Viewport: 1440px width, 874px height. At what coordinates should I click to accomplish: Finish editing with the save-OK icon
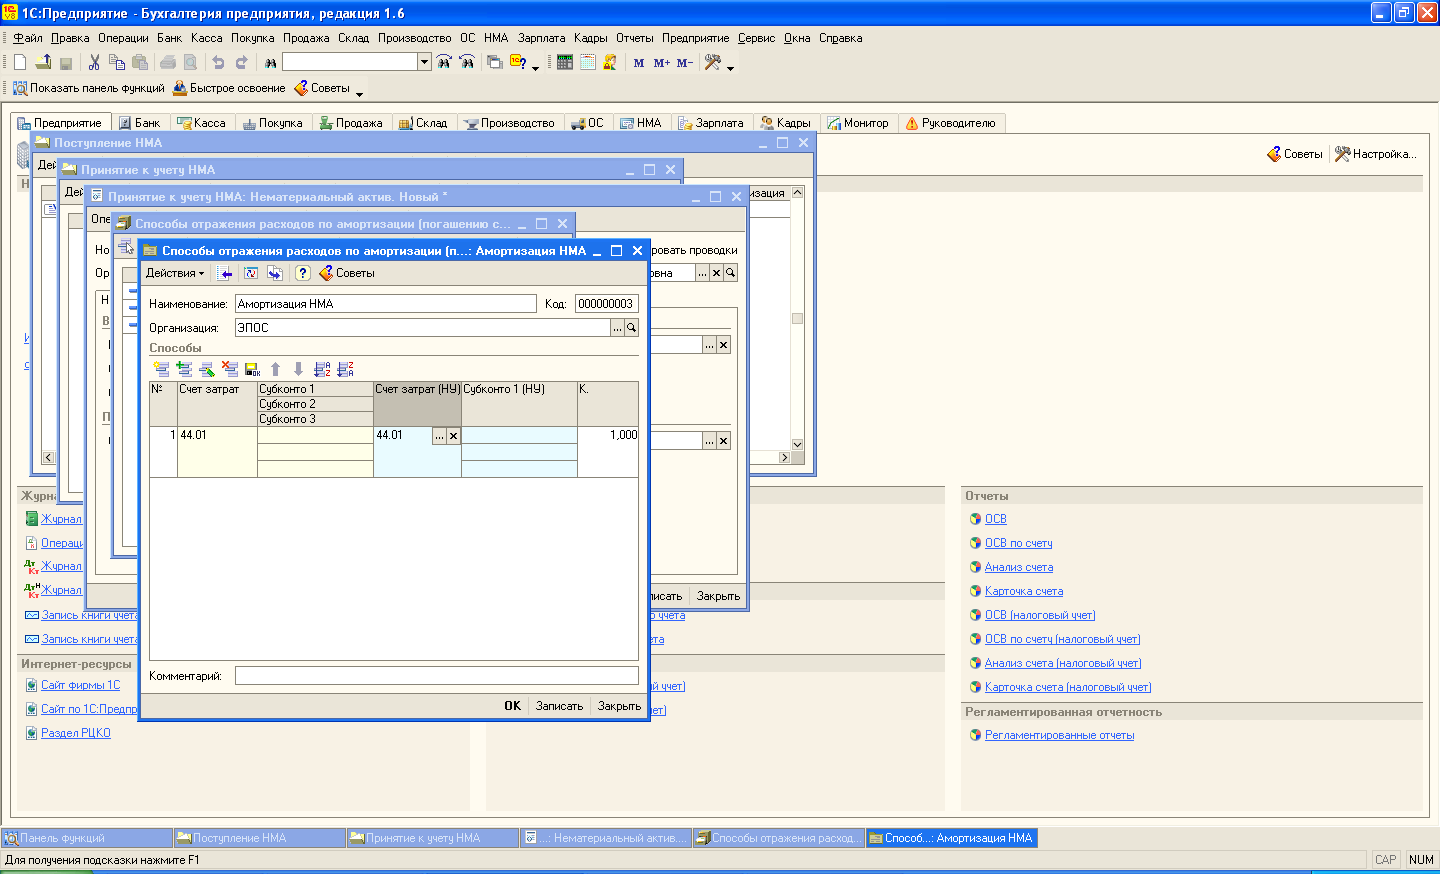(x=252, y=369)
